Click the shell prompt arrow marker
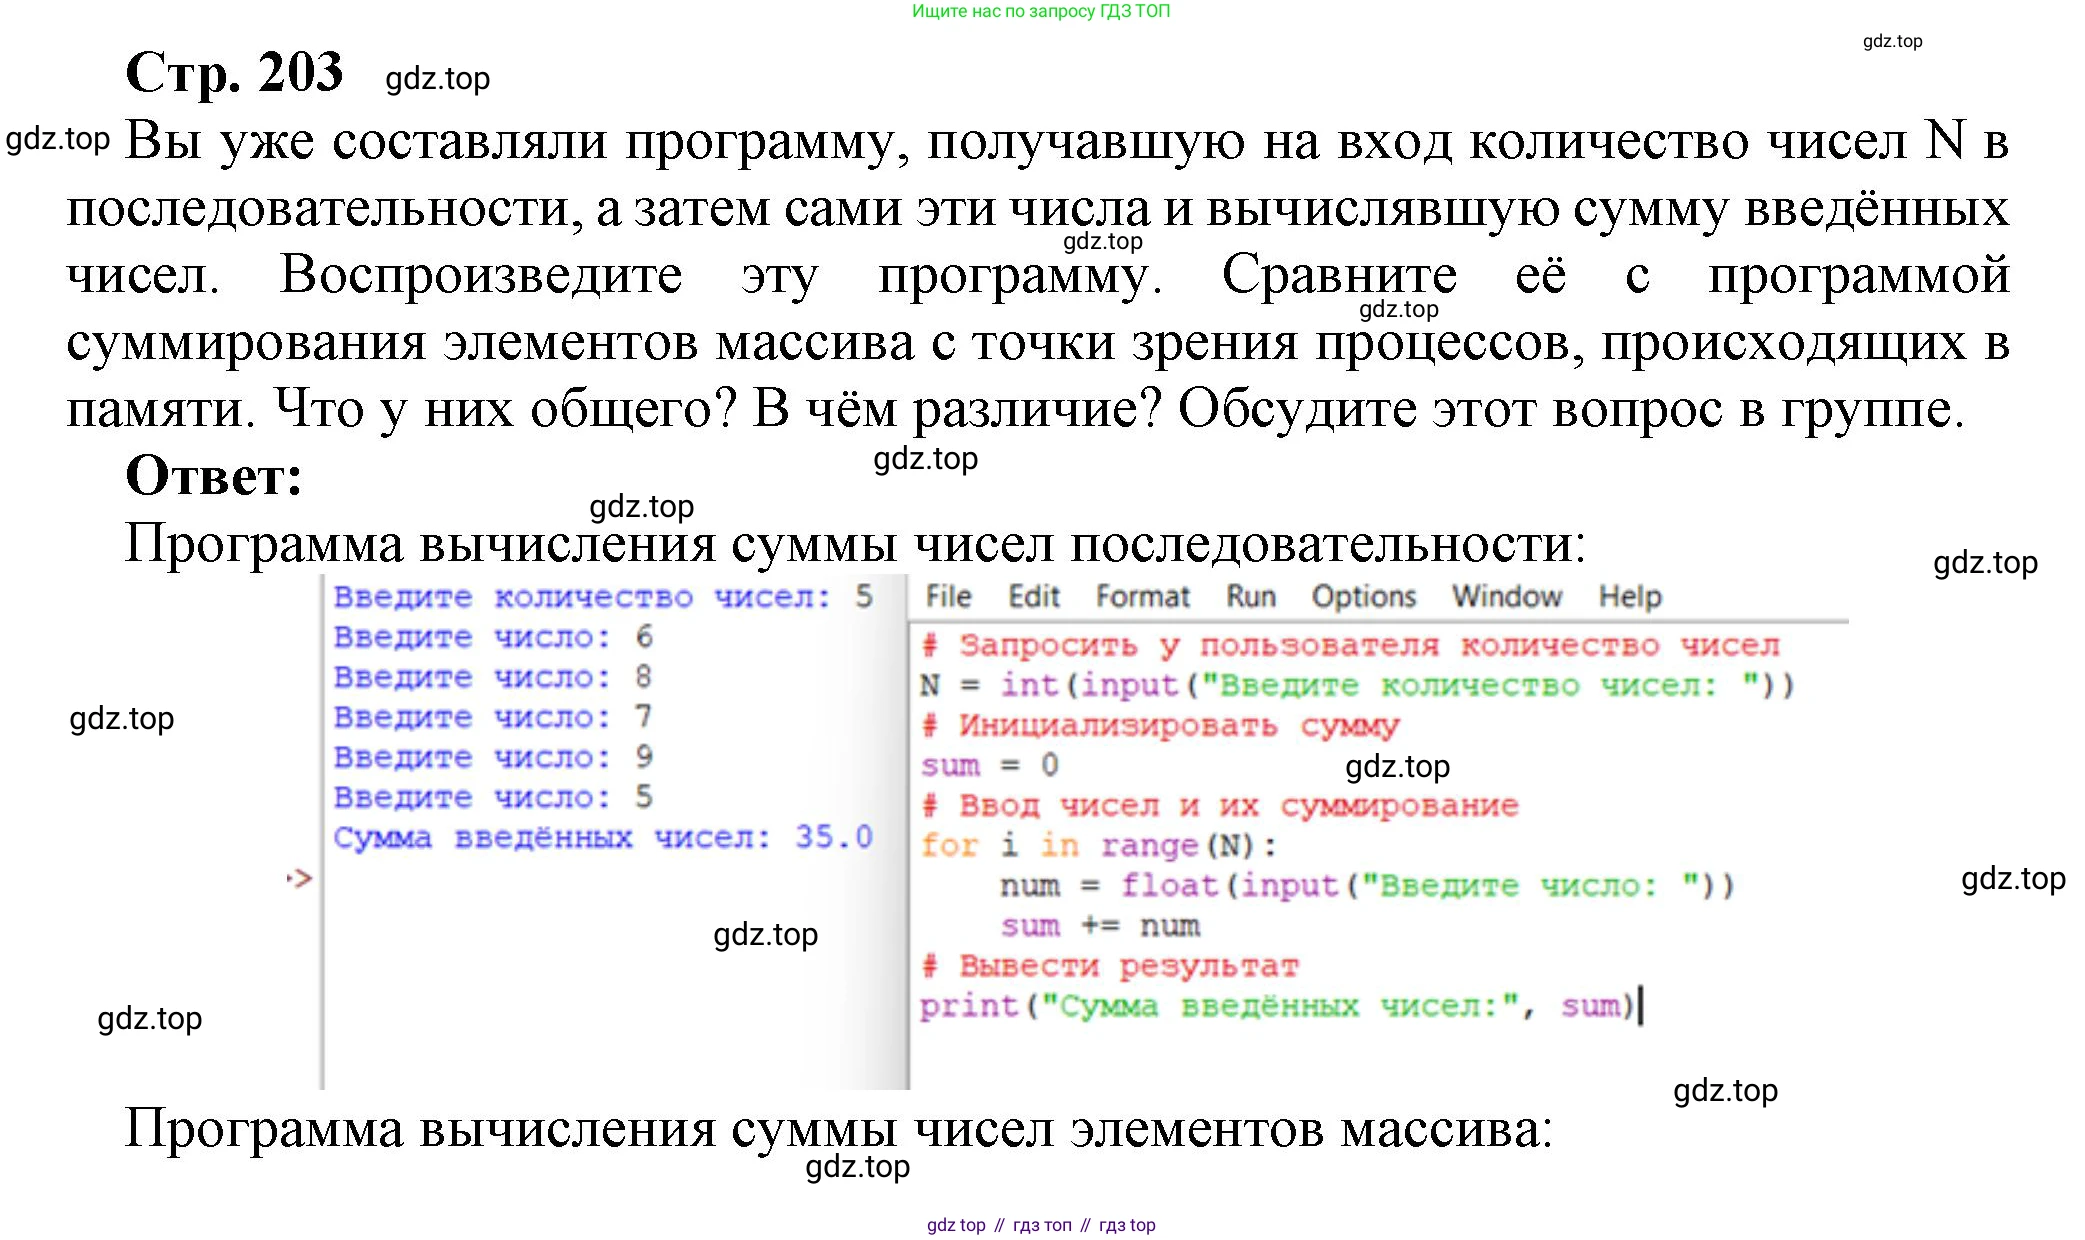Screen dimensions: 2085x1240 [x=300, y=878]
